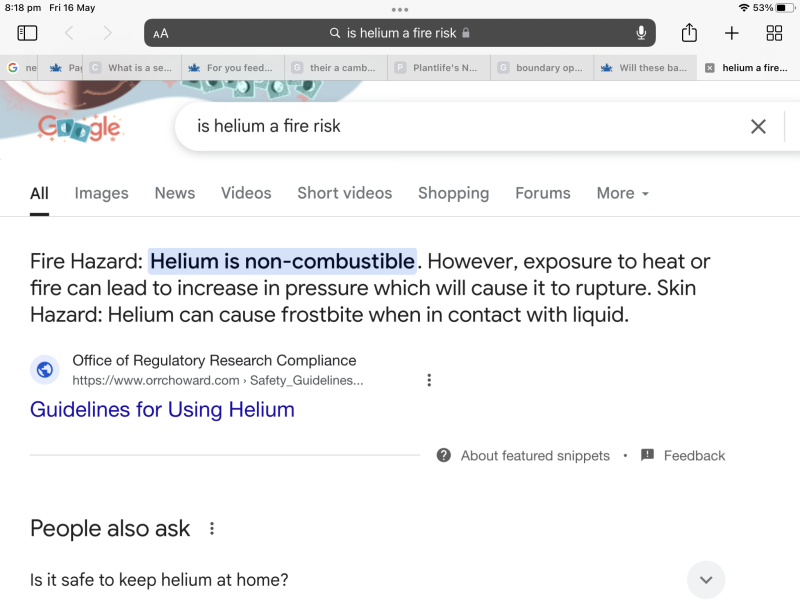This screenshot has height=600, width=800.
Task: Open People also ask options menu
Action: [x=212, y=529]
